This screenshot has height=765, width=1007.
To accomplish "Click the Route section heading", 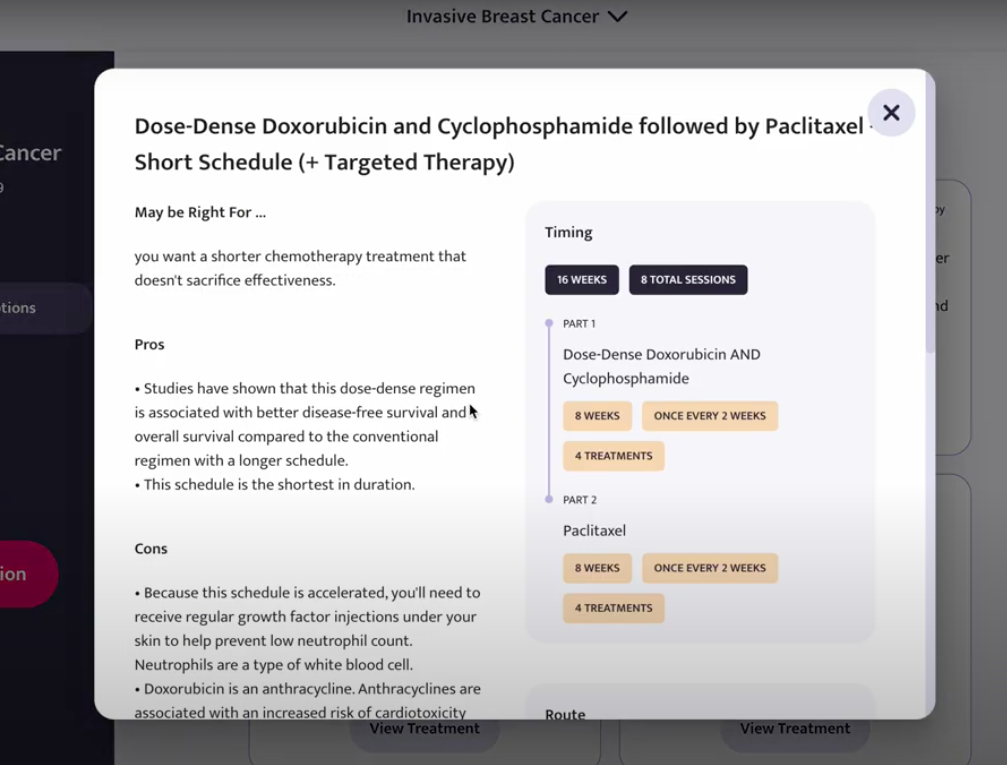I will [565, 714].
